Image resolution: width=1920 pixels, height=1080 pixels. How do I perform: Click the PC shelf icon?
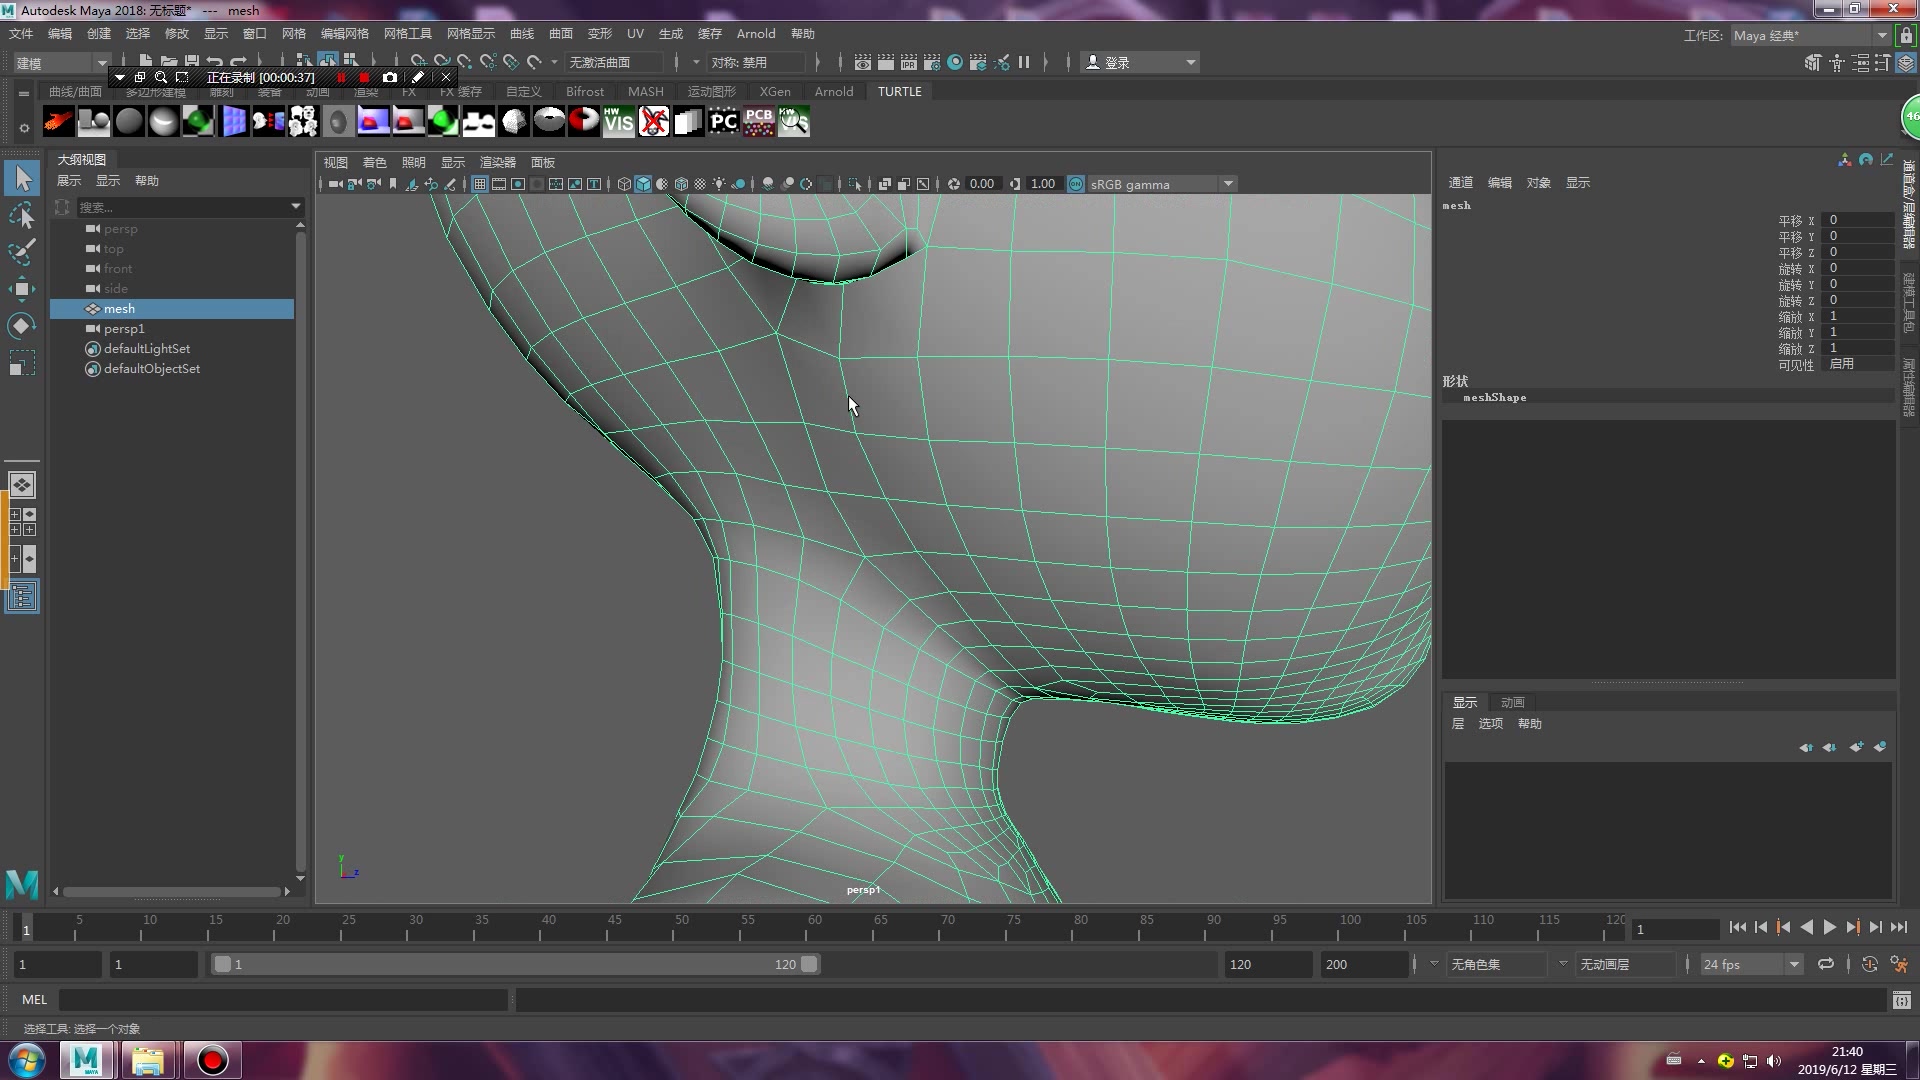tap(723, 122)
